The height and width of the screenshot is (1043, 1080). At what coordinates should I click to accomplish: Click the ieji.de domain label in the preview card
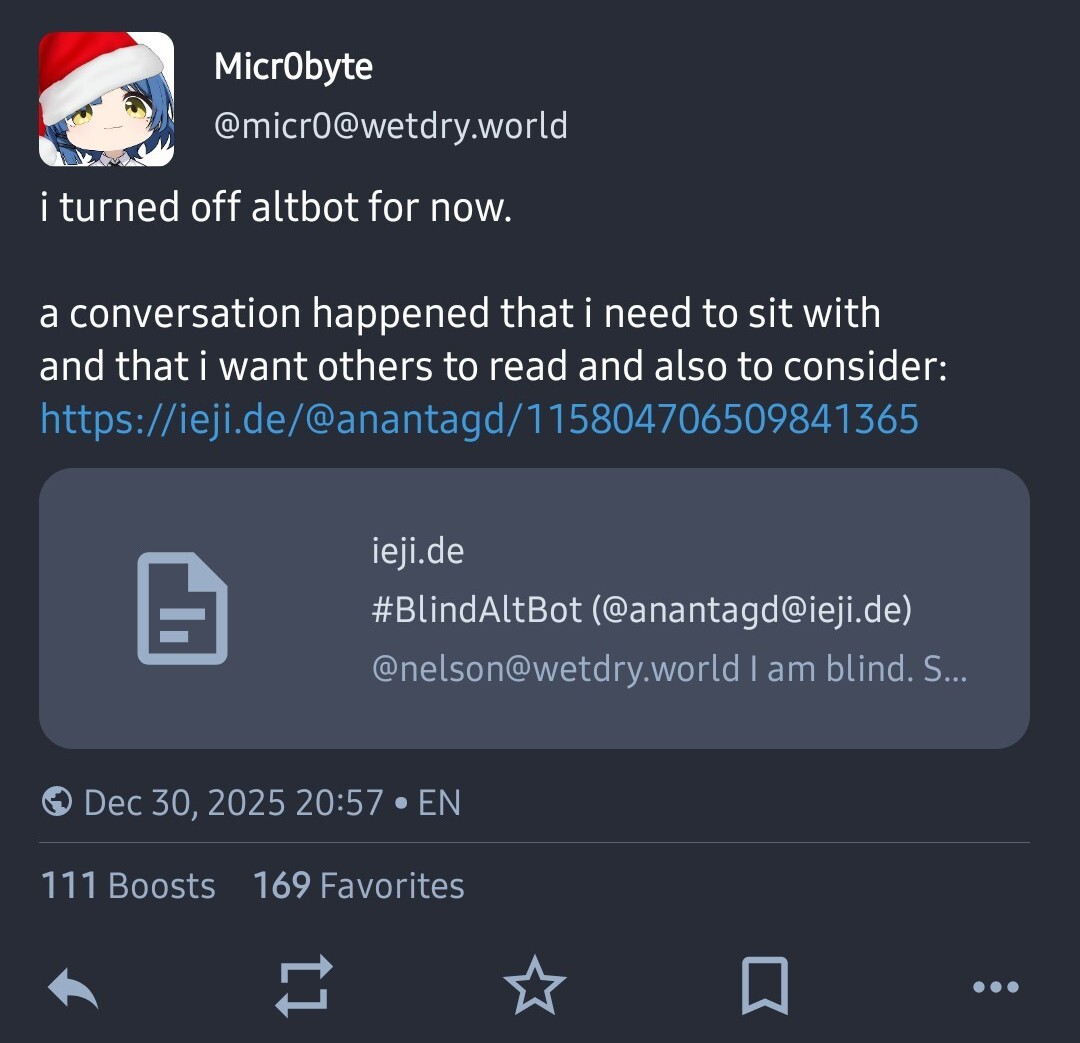point(417,551)
